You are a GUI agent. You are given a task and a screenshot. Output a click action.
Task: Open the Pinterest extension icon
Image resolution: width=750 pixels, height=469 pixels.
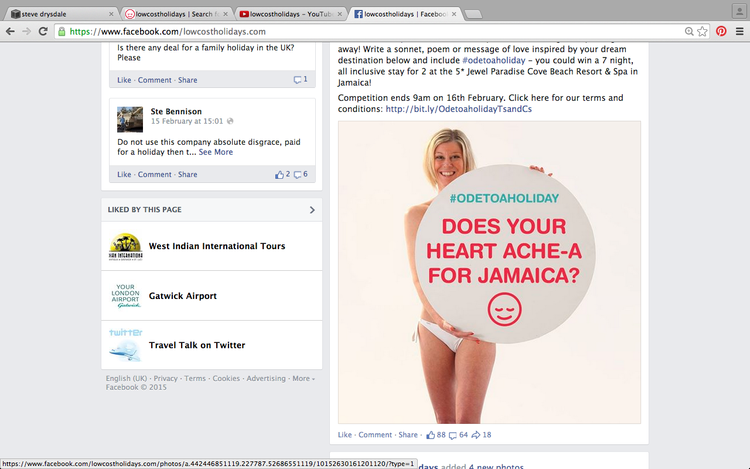[721, 32]
